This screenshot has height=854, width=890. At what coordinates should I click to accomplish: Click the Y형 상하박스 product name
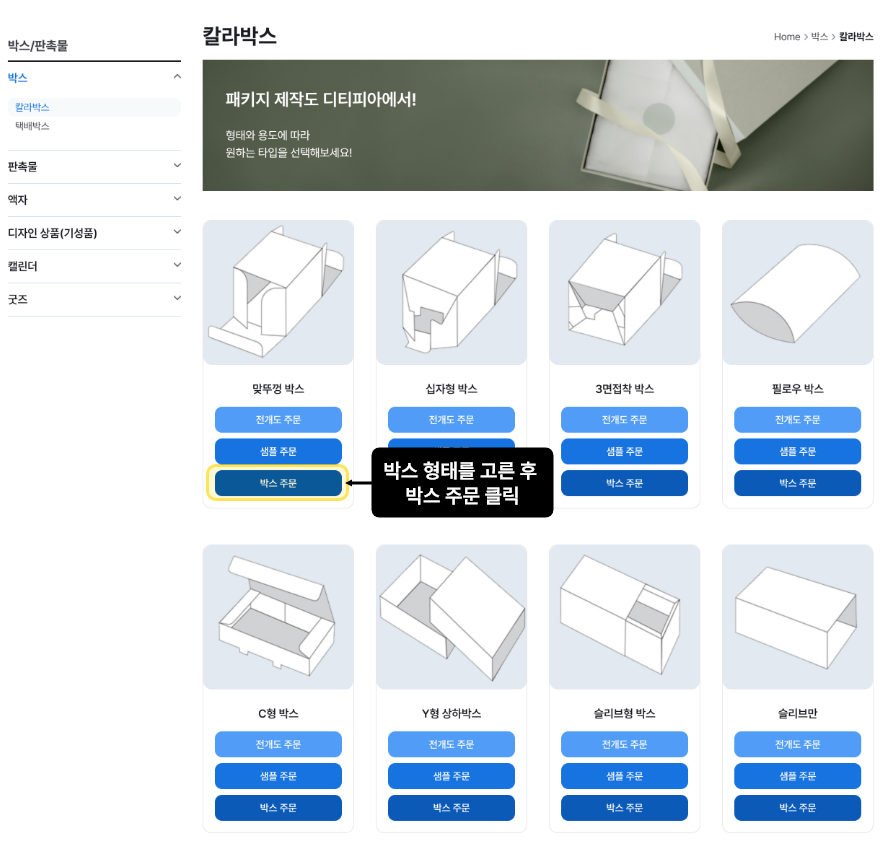[451, 713]
